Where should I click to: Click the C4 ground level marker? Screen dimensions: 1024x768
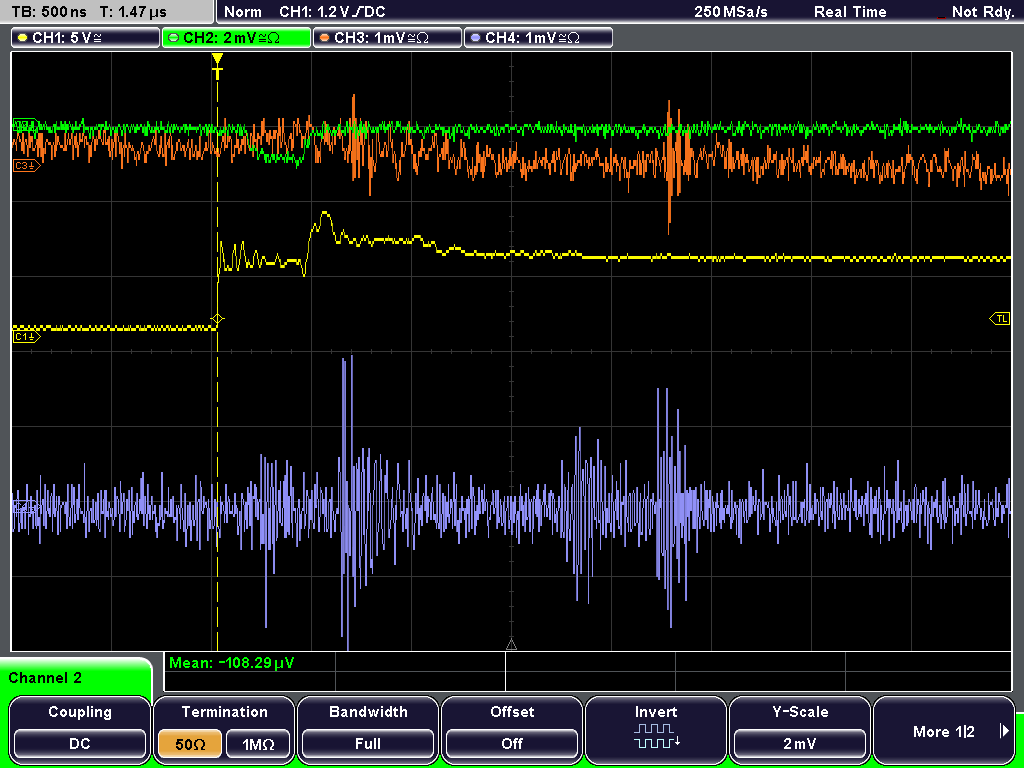pyautogui.click(x=27, y=506)
